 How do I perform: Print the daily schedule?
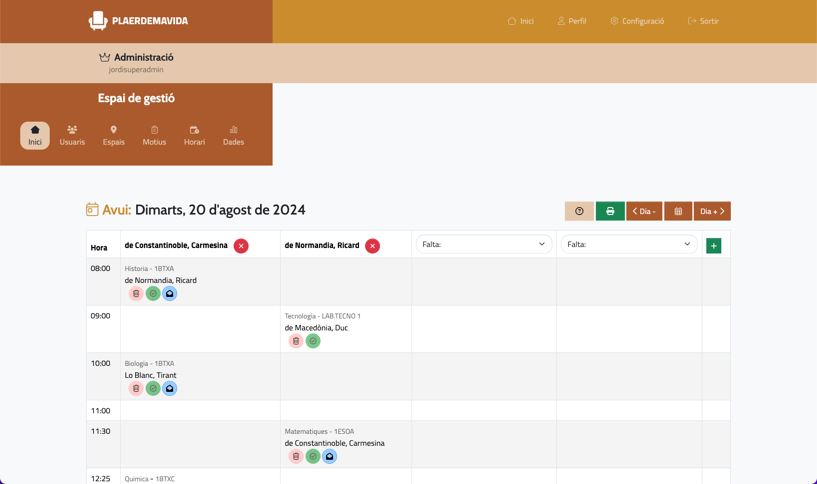point(610,211)
